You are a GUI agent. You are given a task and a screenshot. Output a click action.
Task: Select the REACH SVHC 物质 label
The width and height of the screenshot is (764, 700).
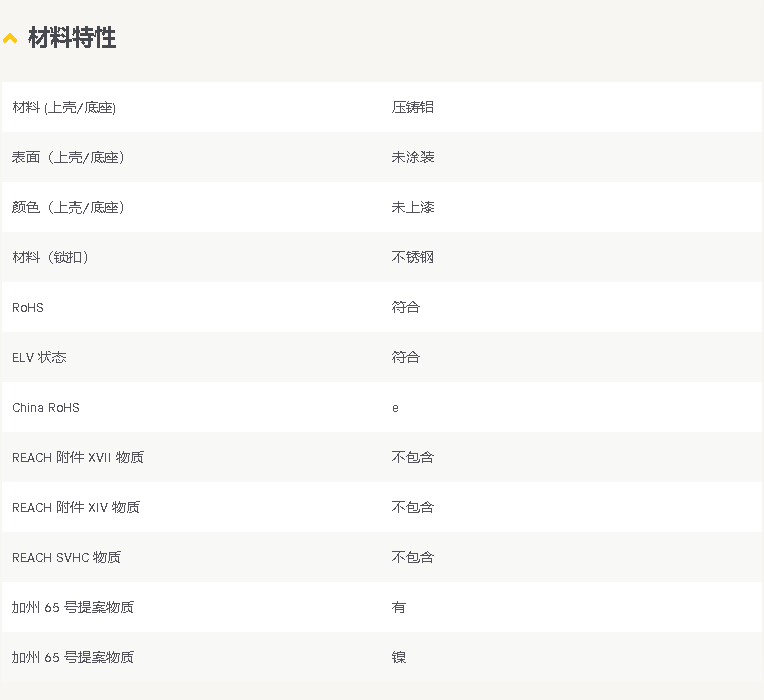66,557
